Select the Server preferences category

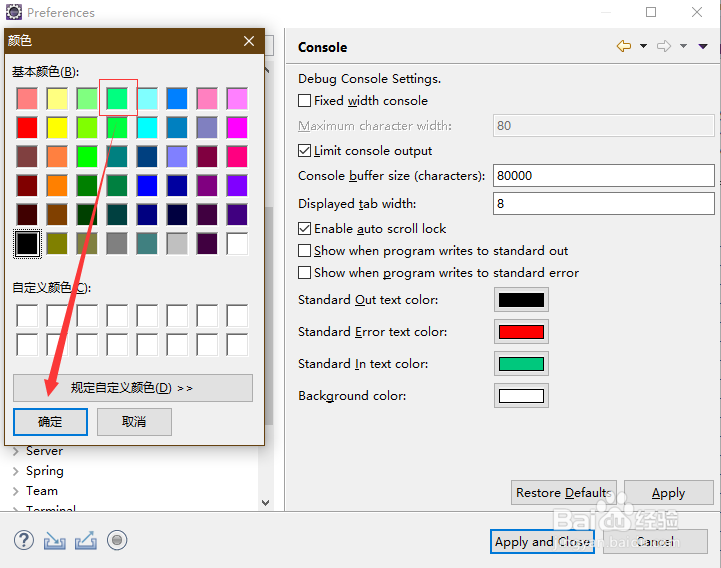tap(44, 451)
